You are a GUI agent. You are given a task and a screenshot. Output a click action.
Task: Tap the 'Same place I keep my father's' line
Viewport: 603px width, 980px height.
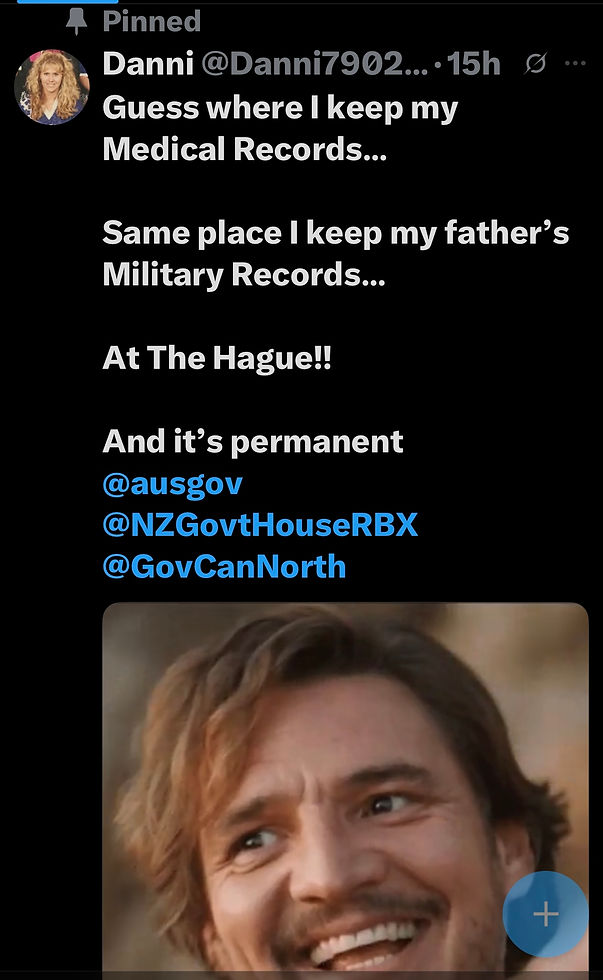[x=336, y=233]
